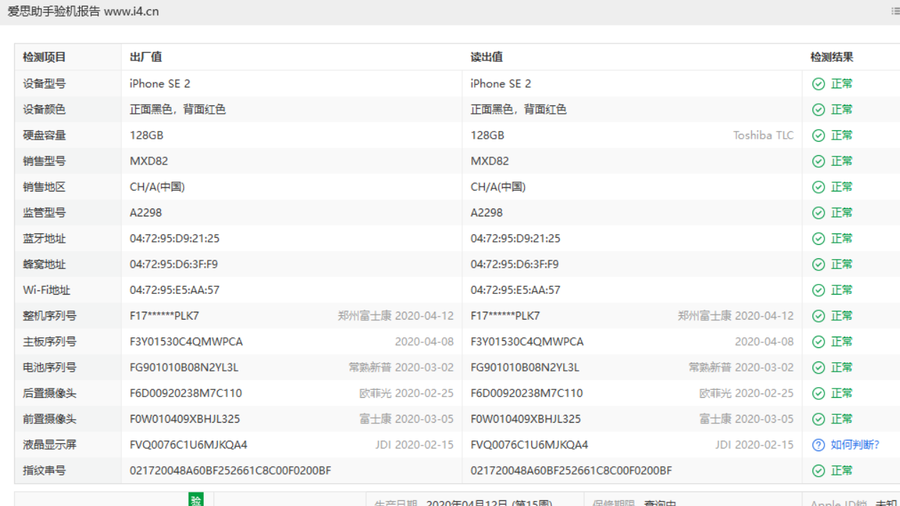
Task: Click the green check icon in 蓝牙地址 row
Action: [818, 239]
